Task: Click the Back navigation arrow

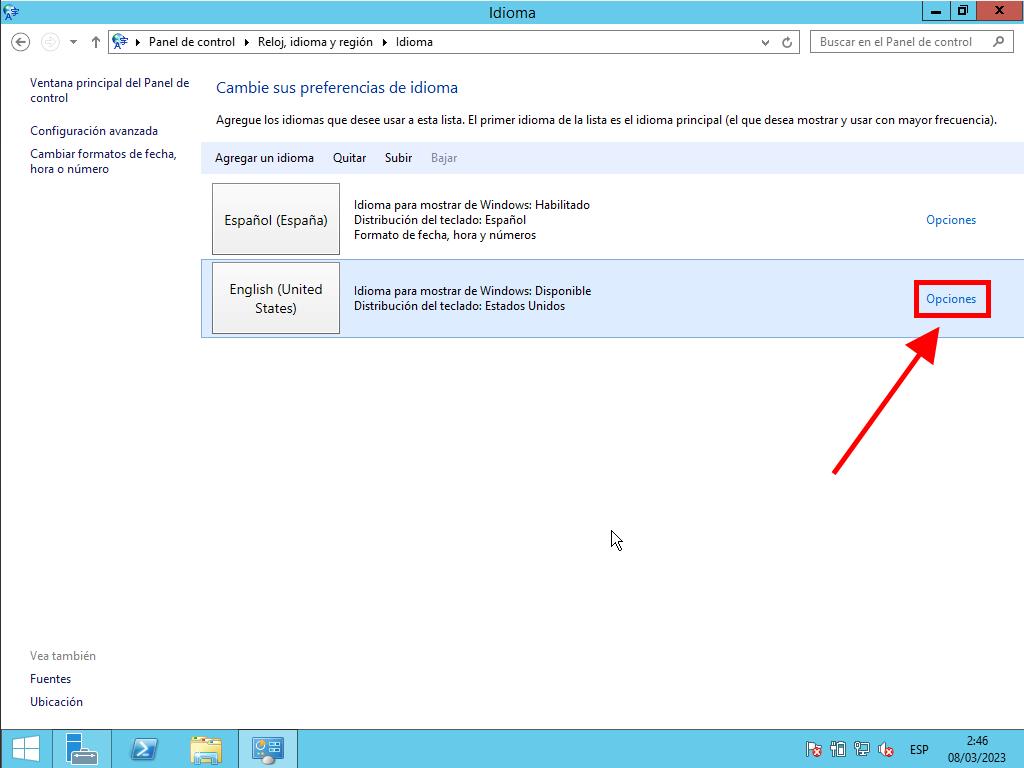Action: pyautogui.click(x=20, y=42)
